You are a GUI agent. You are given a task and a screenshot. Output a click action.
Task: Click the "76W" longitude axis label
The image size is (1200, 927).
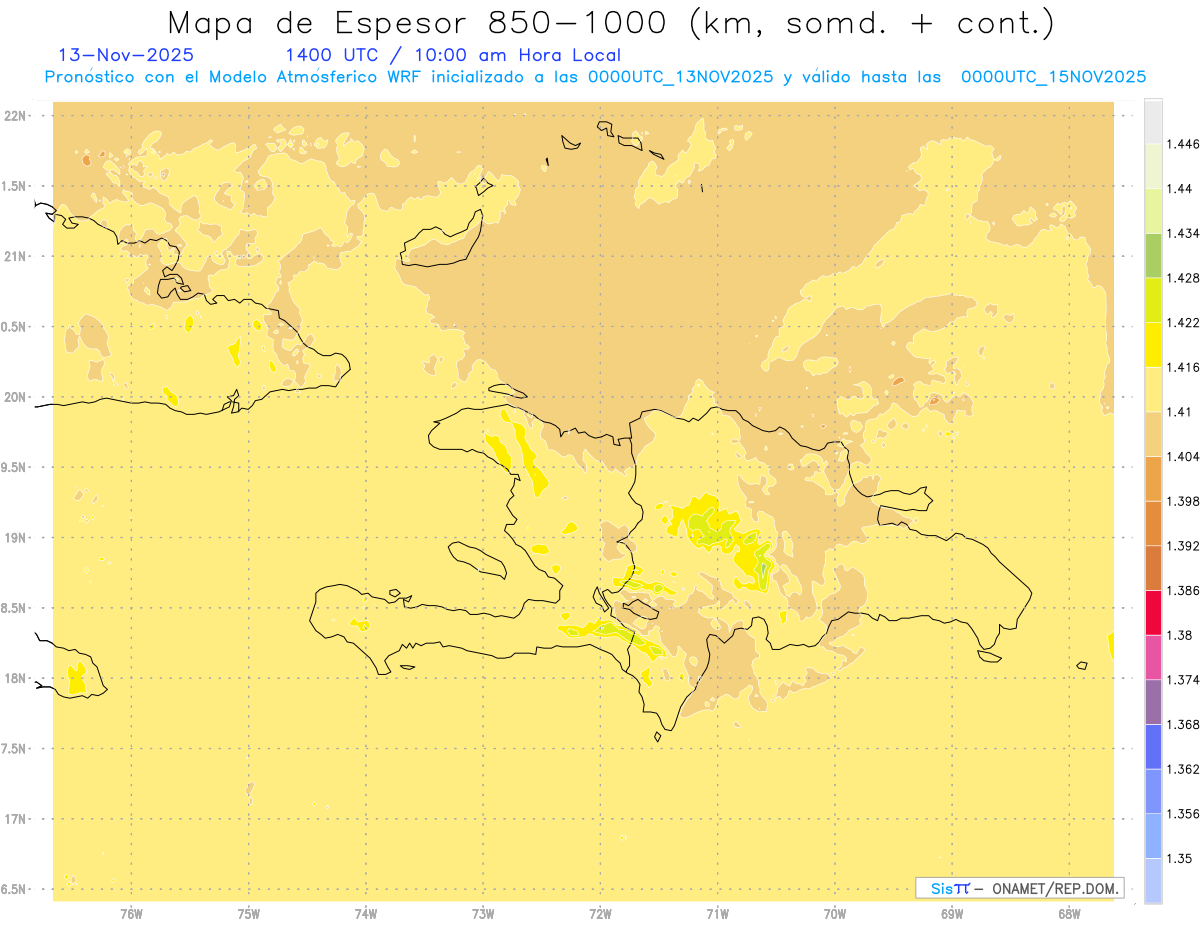(x=131, y=914)
